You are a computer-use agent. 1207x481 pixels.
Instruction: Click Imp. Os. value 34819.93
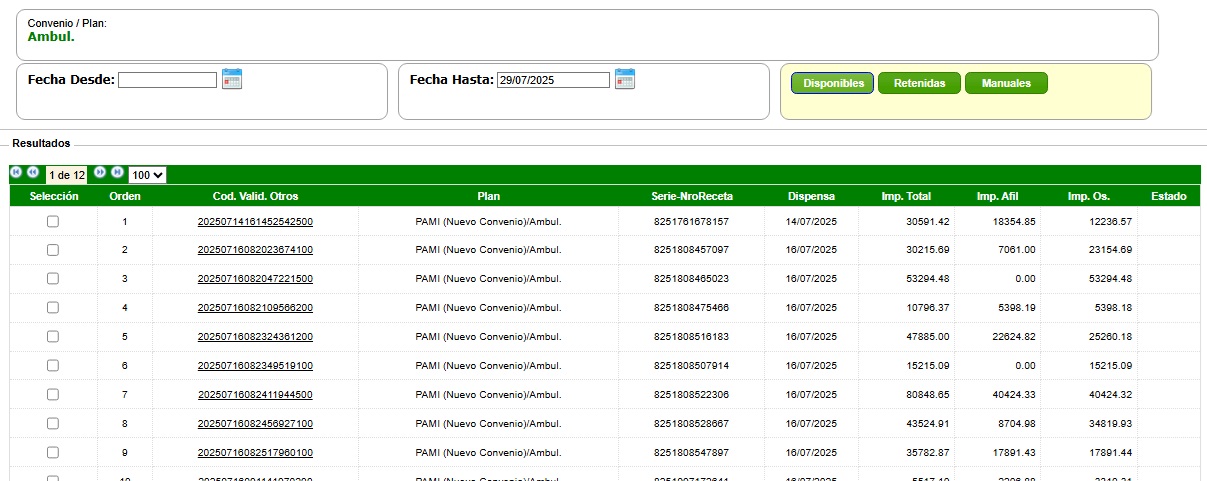pos(1110,424)
